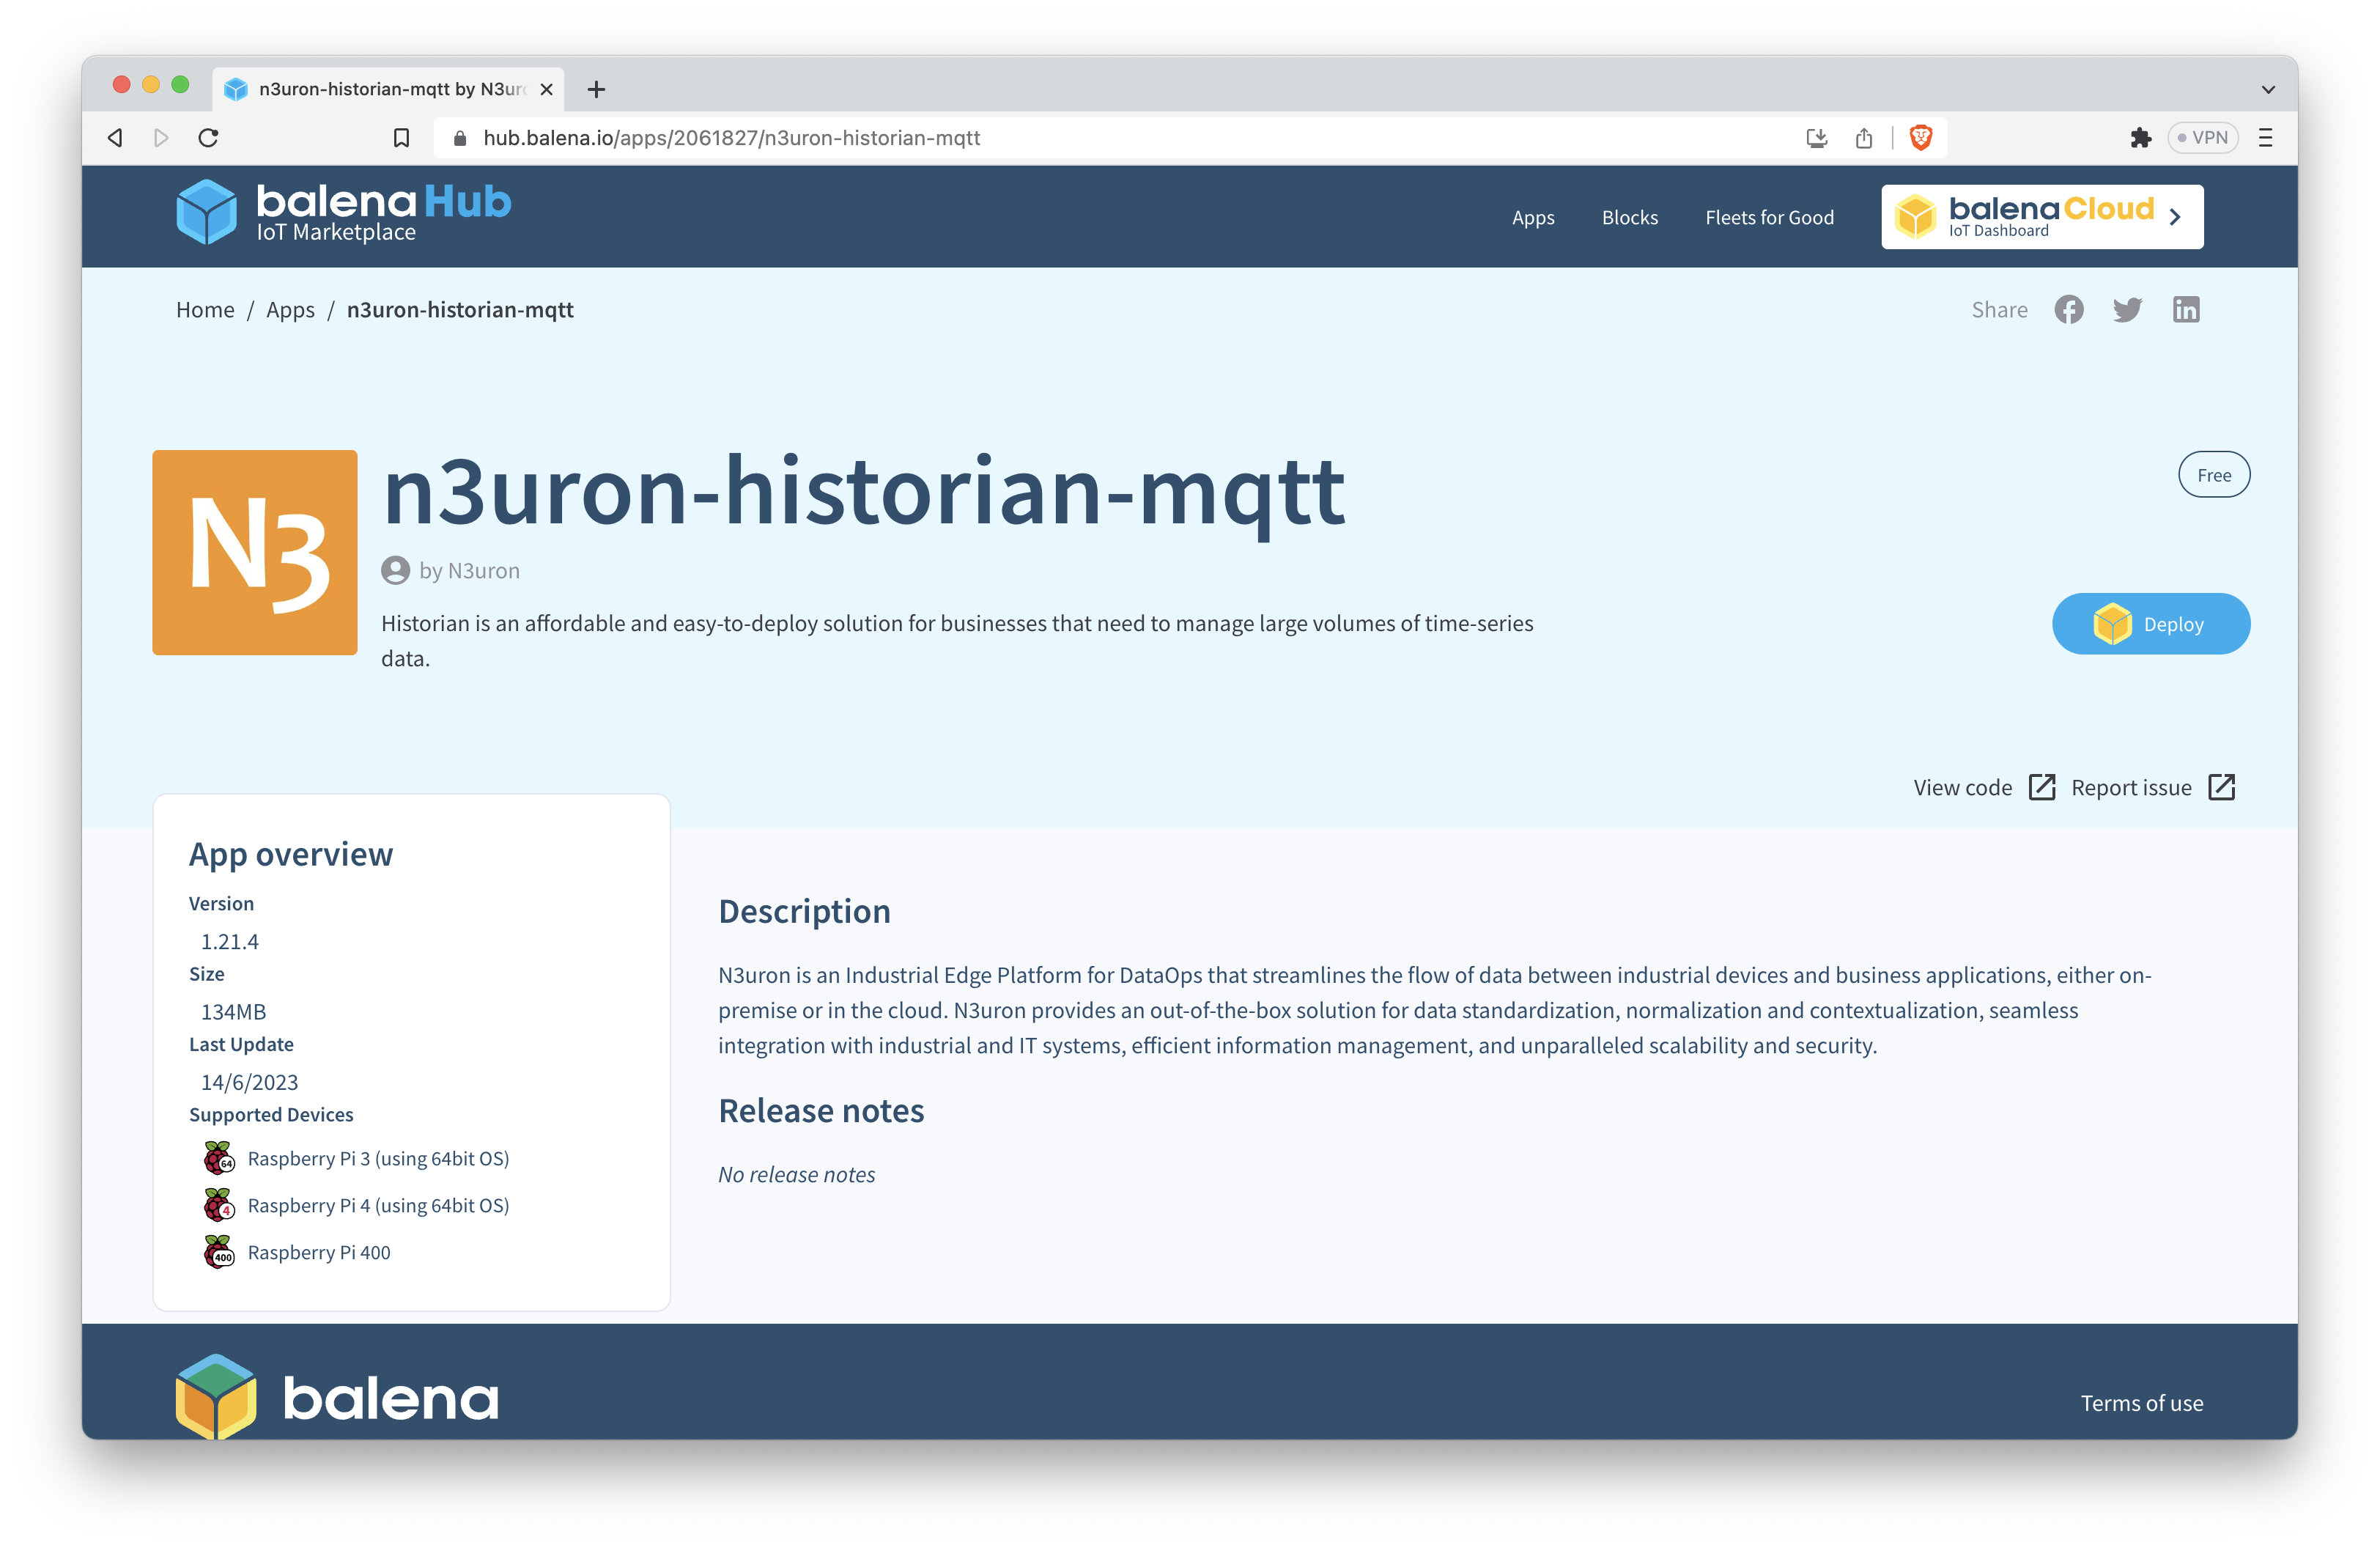This screenshot has width=2380, height=1548.
Task: Share on LinkedIn icon
Action: click(x=2185, y=310)
